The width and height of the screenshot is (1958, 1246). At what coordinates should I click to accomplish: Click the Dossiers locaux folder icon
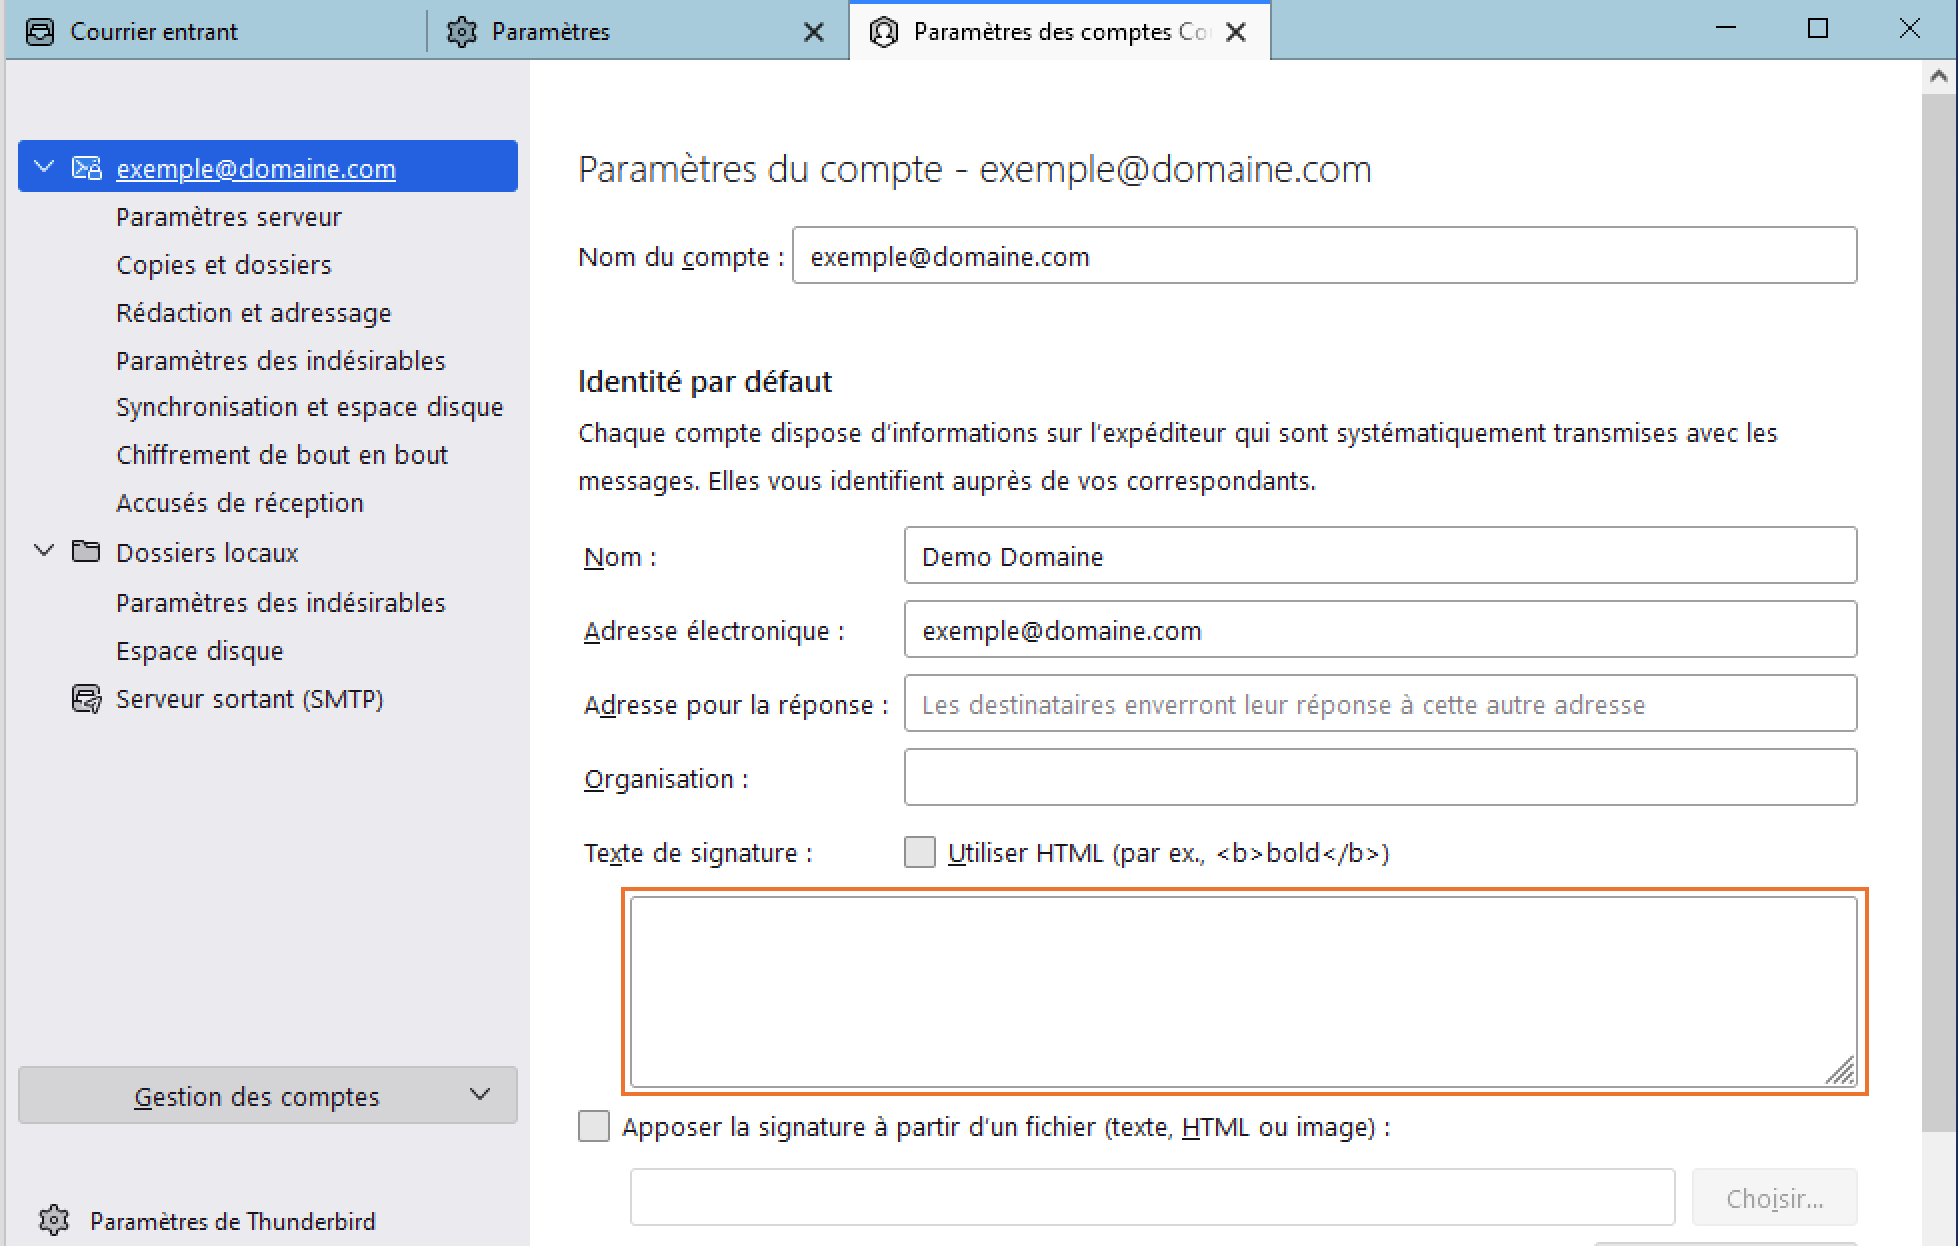[86, 552]
